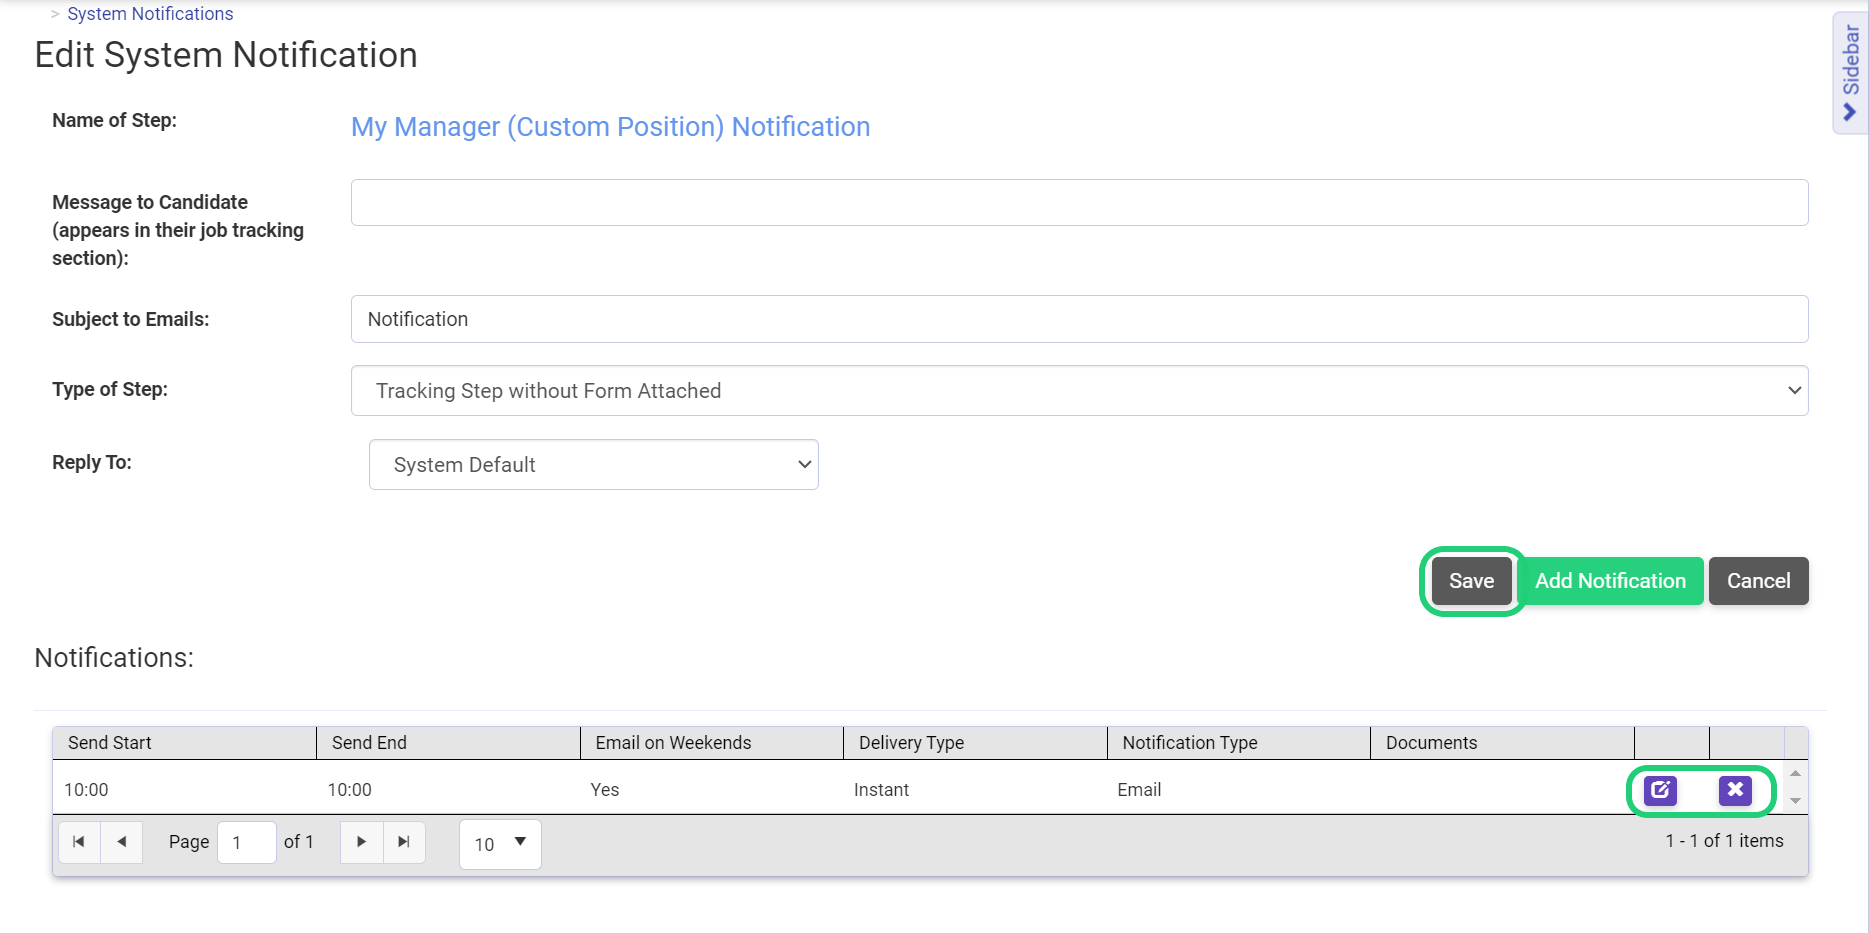Go to next page of notifications

362,842
